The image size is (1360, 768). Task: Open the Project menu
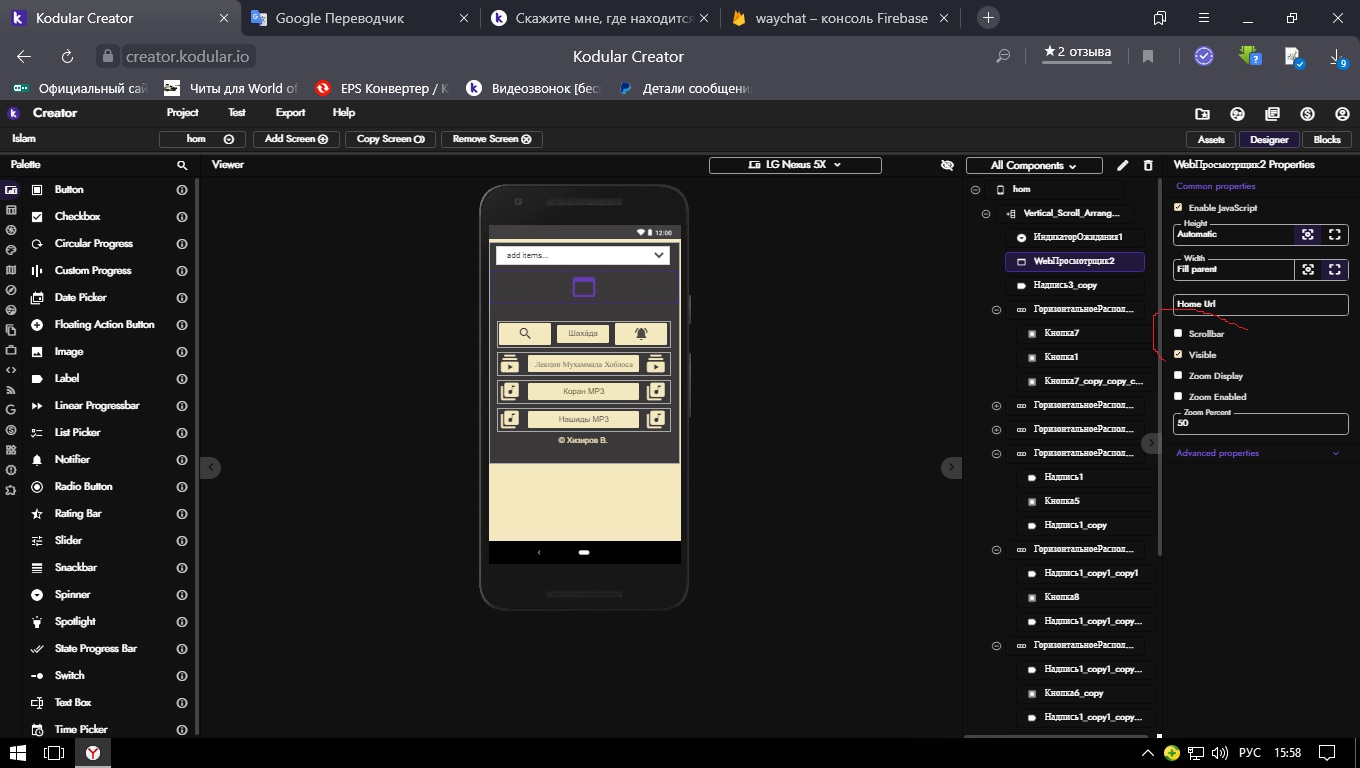(x=183, y=113)
